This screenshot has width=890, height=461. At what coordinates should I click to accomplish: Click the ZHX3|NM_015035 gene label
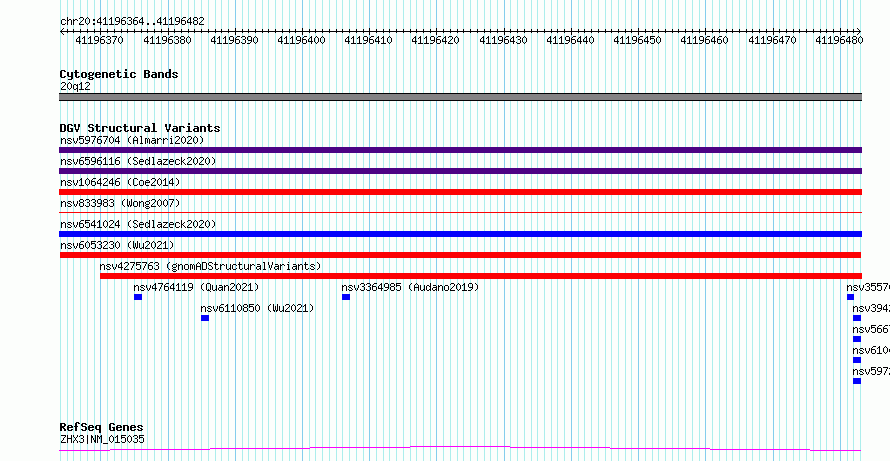click(x=102, y=439)
